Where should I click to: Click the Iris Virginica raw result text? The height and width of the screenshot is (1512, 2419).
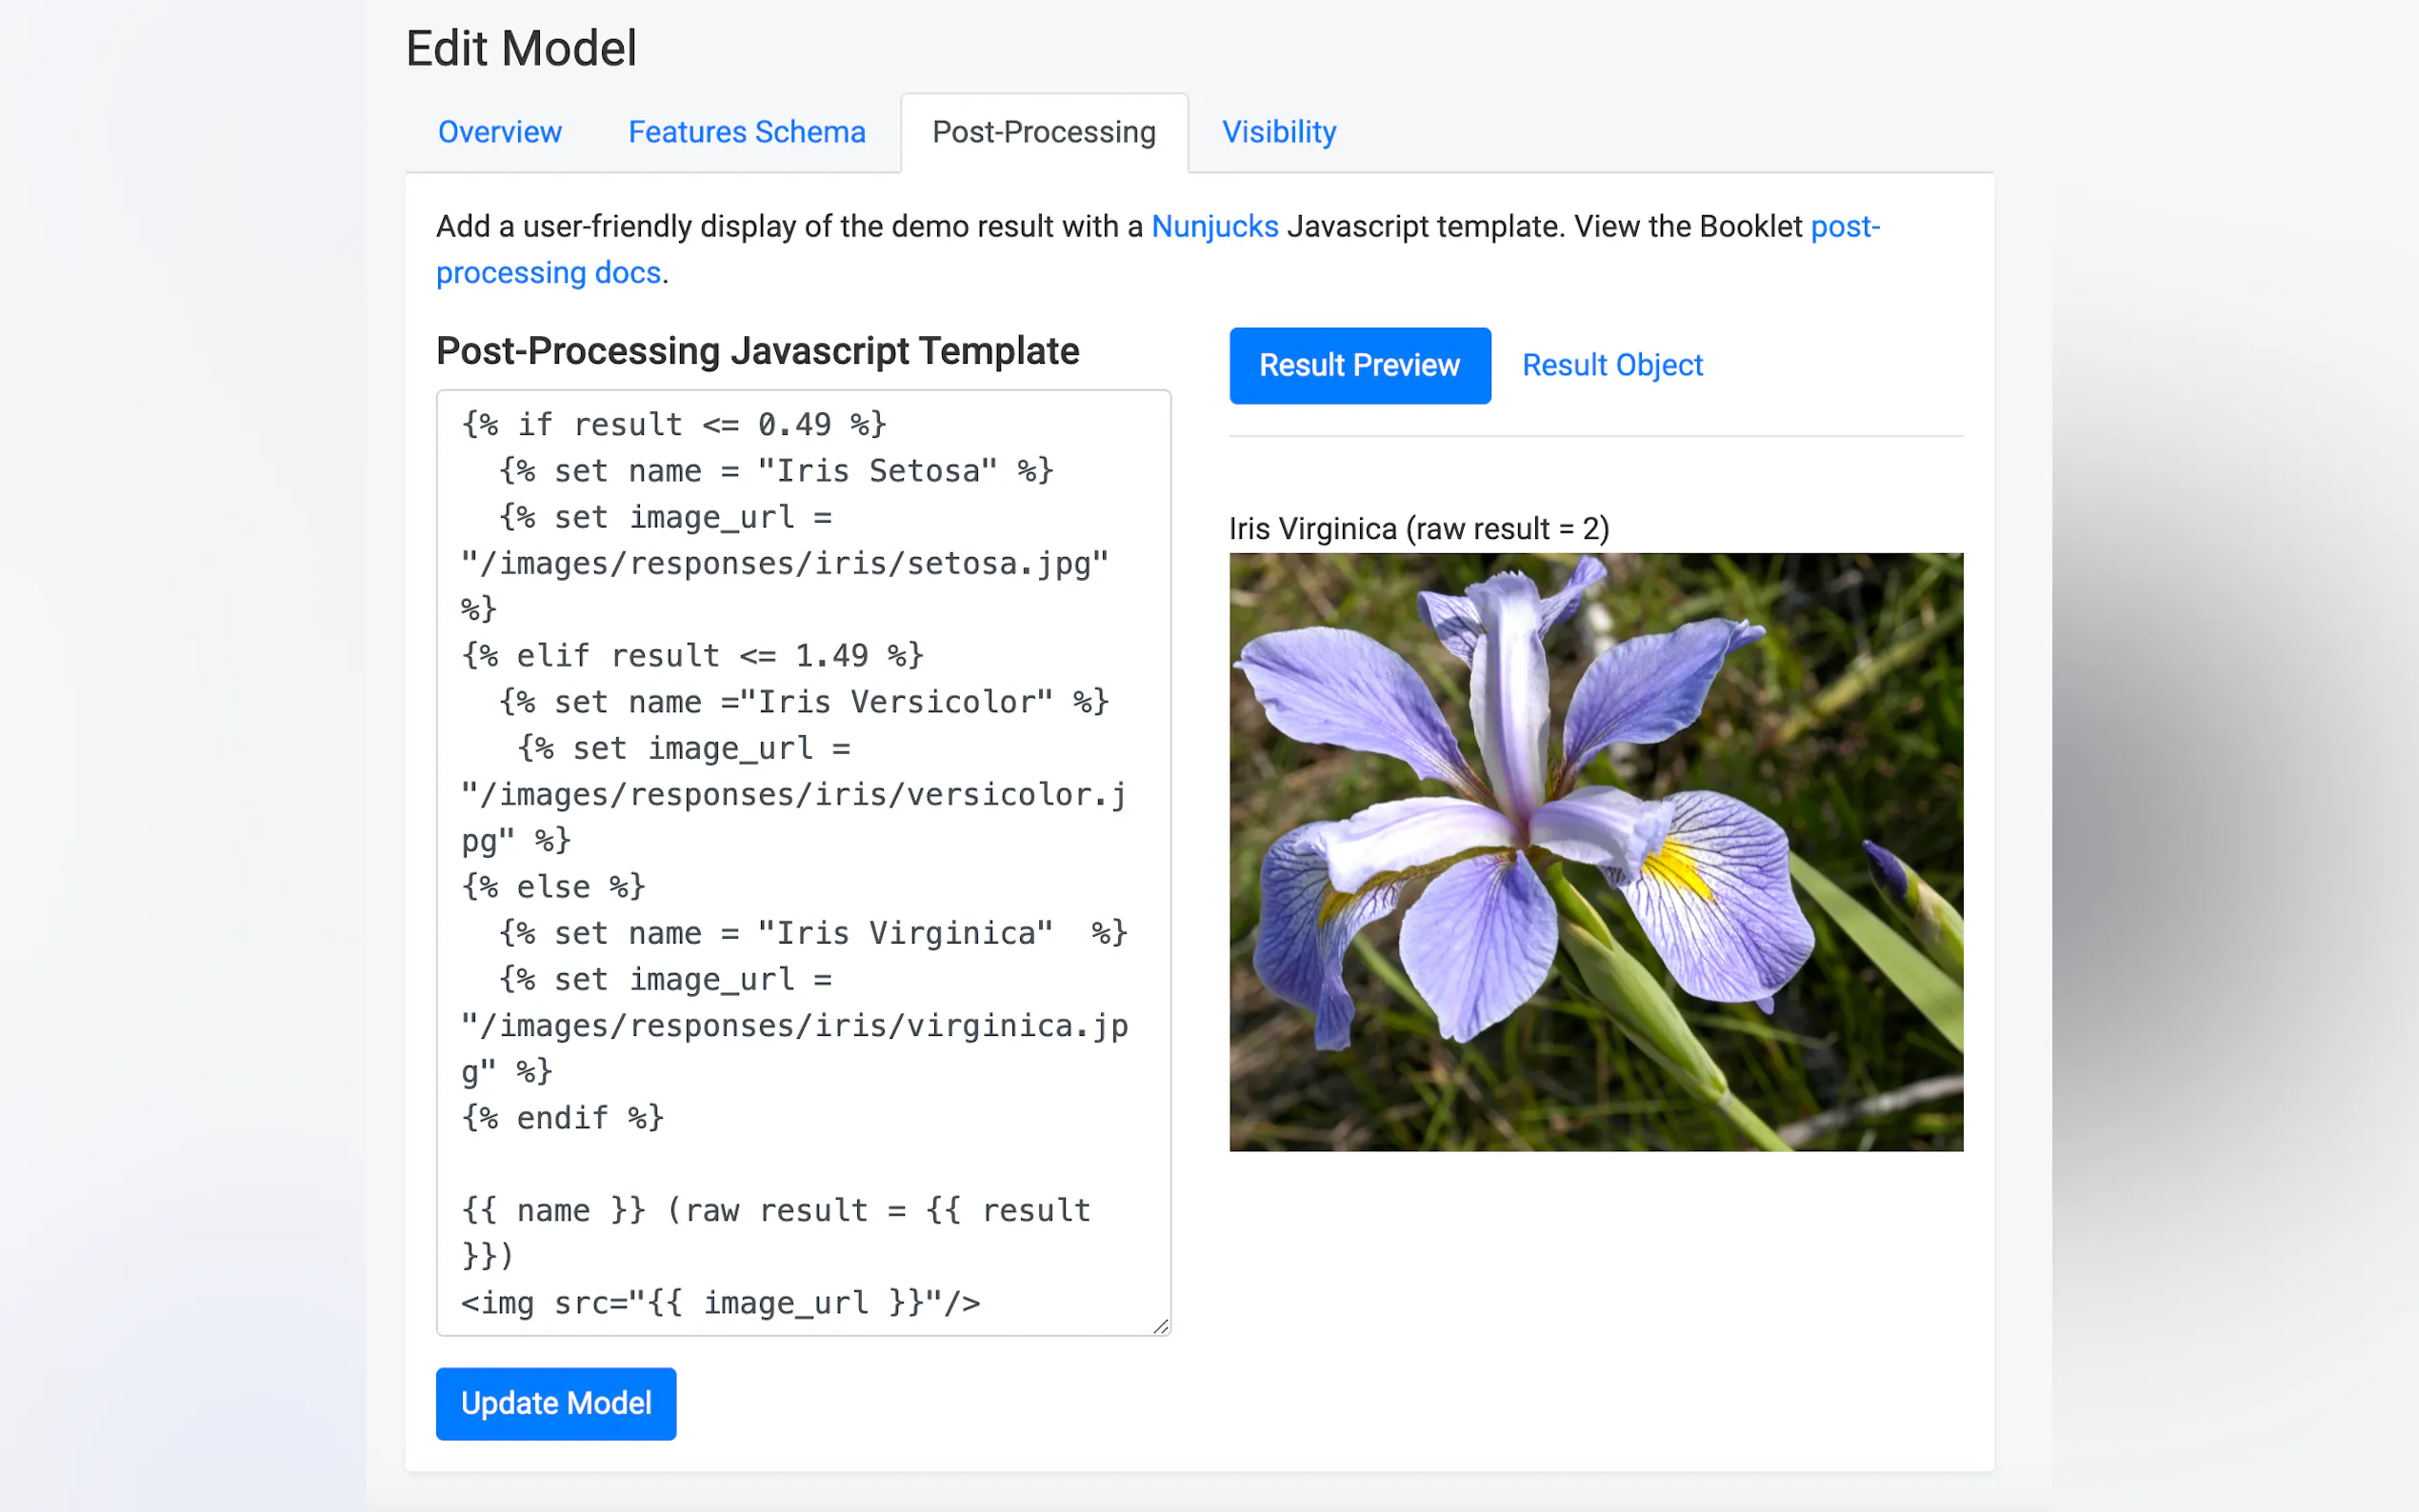coord(1418,528)
